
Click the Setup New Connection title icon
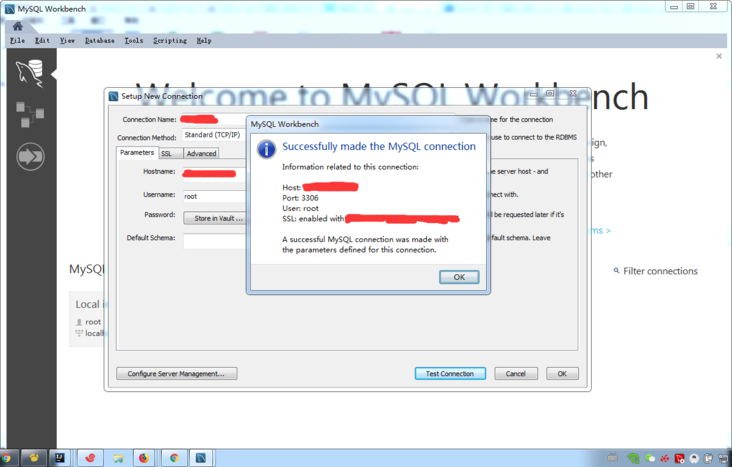113,96
